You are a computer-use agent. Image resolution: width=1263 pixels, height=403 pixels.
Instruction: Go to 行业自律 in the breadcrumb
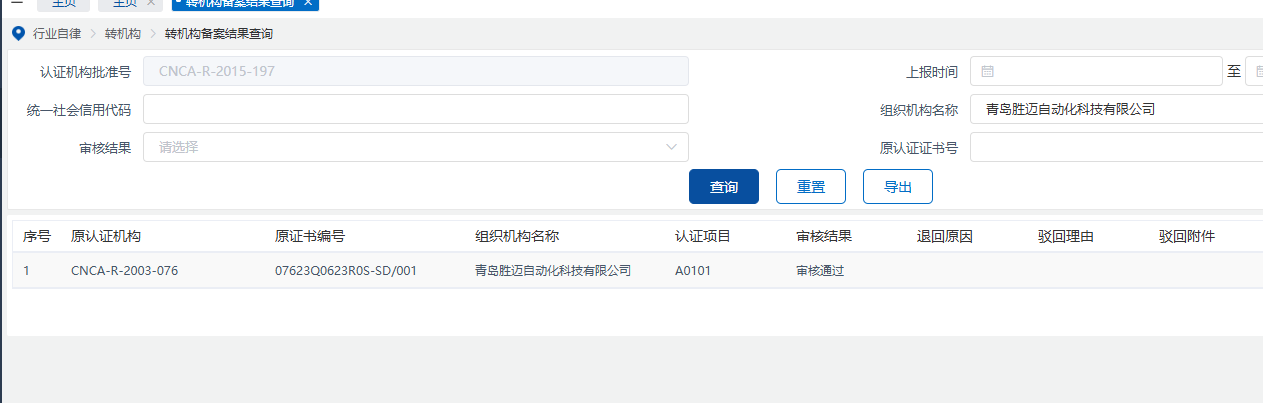coord(58,34)
